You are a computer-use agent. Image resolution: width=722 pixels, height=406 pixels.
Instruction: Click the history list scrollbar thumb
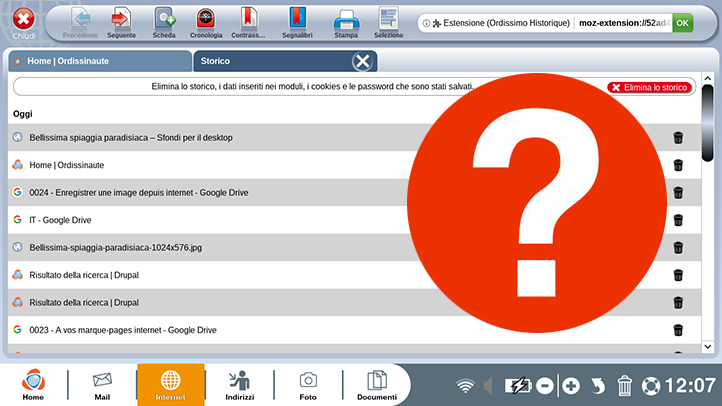click(708, 123)
